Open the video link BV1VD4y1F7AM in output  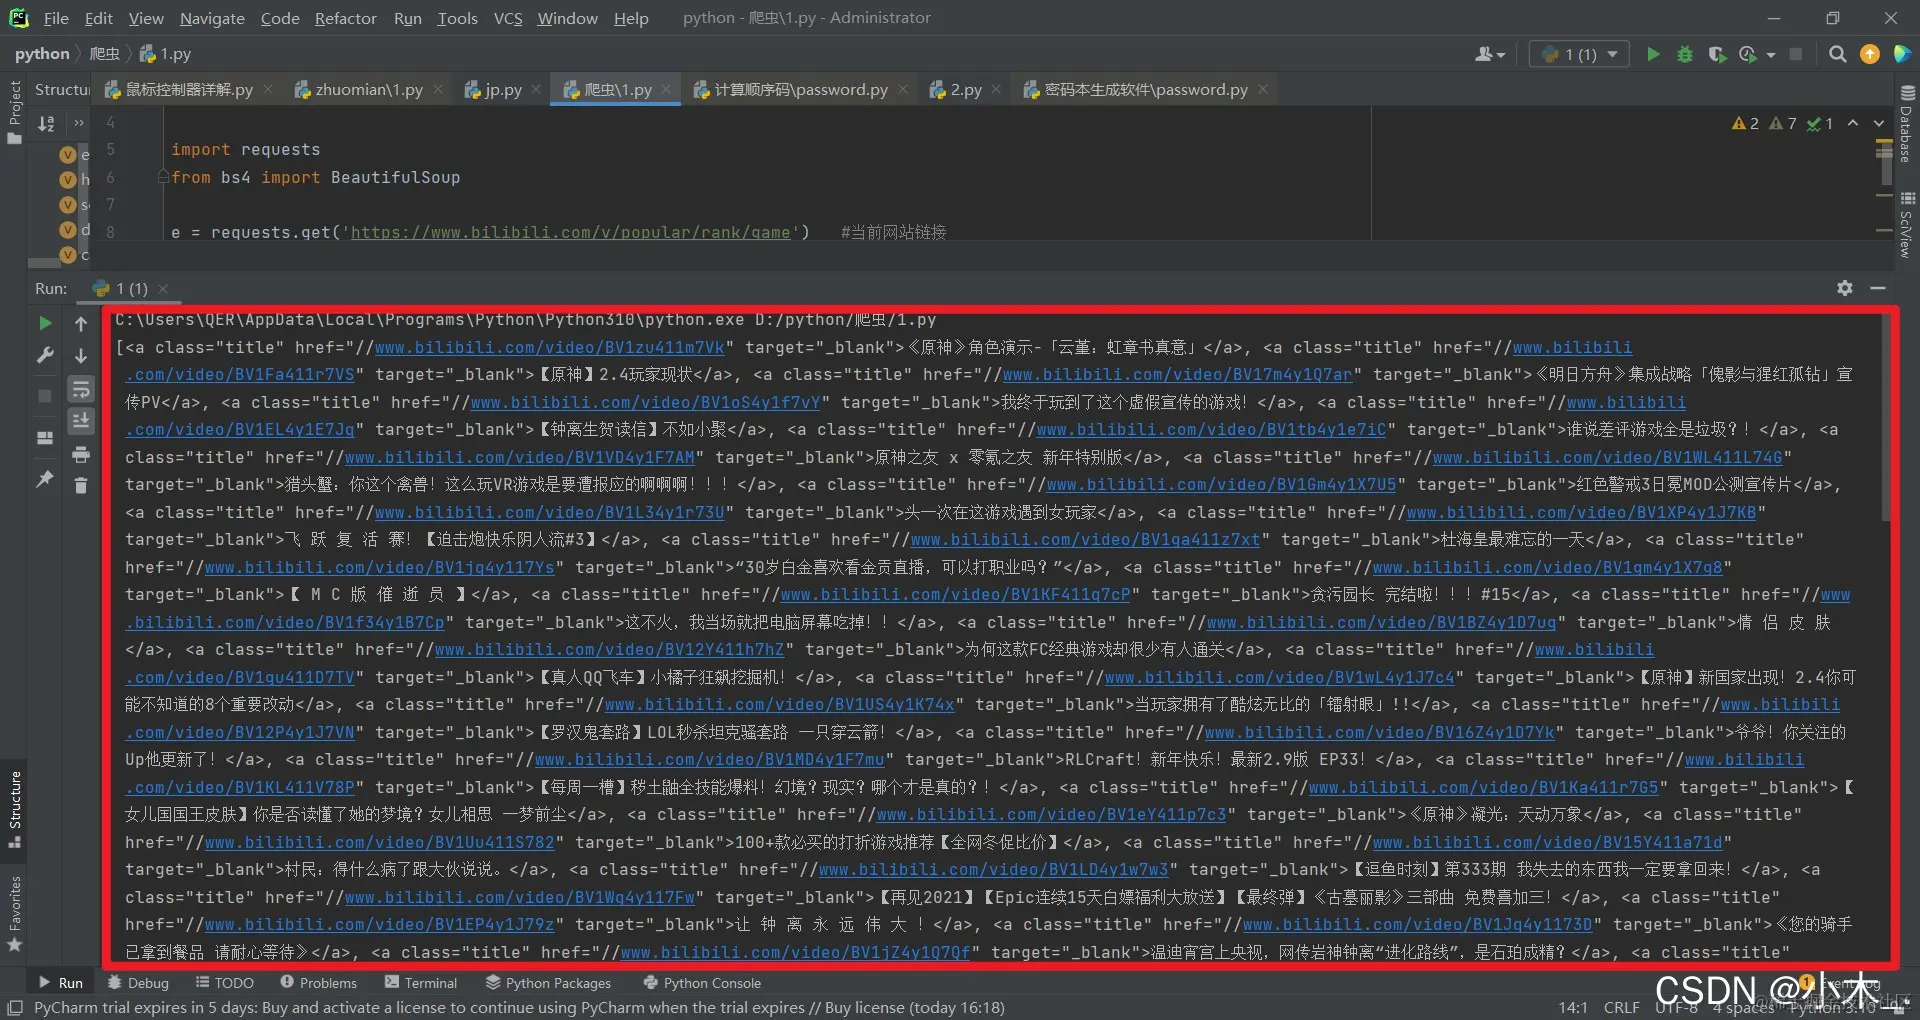[520, 458]
